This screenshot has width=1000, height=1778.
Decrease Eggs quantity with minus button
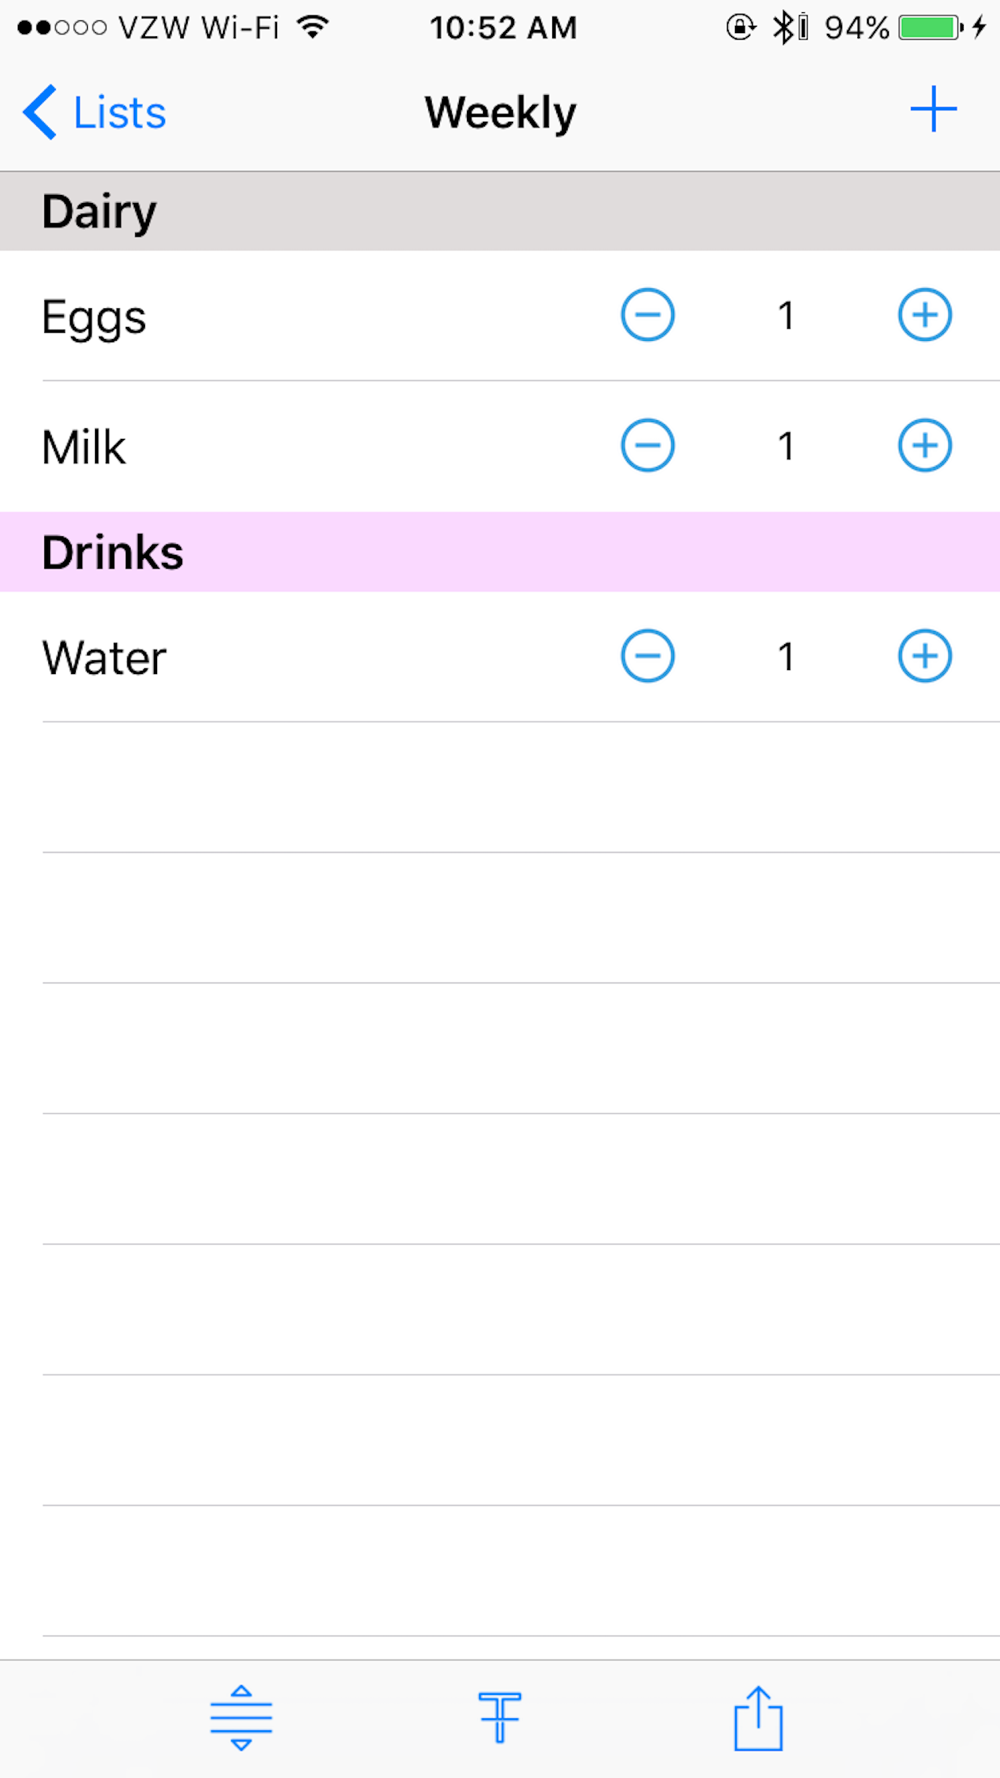(x=647, y=315)
